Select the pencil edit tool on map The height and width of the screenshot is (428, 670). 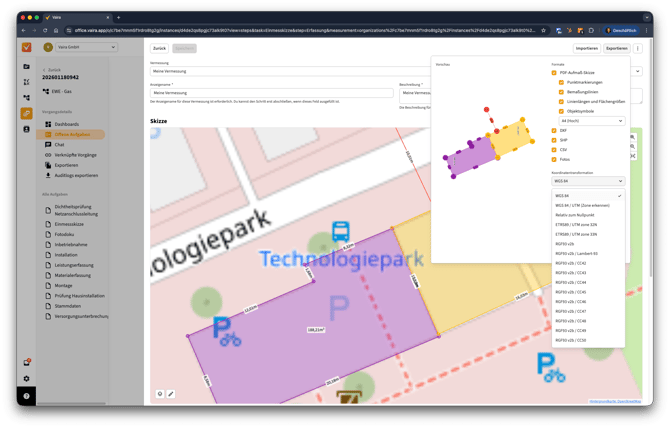point(171,394)
